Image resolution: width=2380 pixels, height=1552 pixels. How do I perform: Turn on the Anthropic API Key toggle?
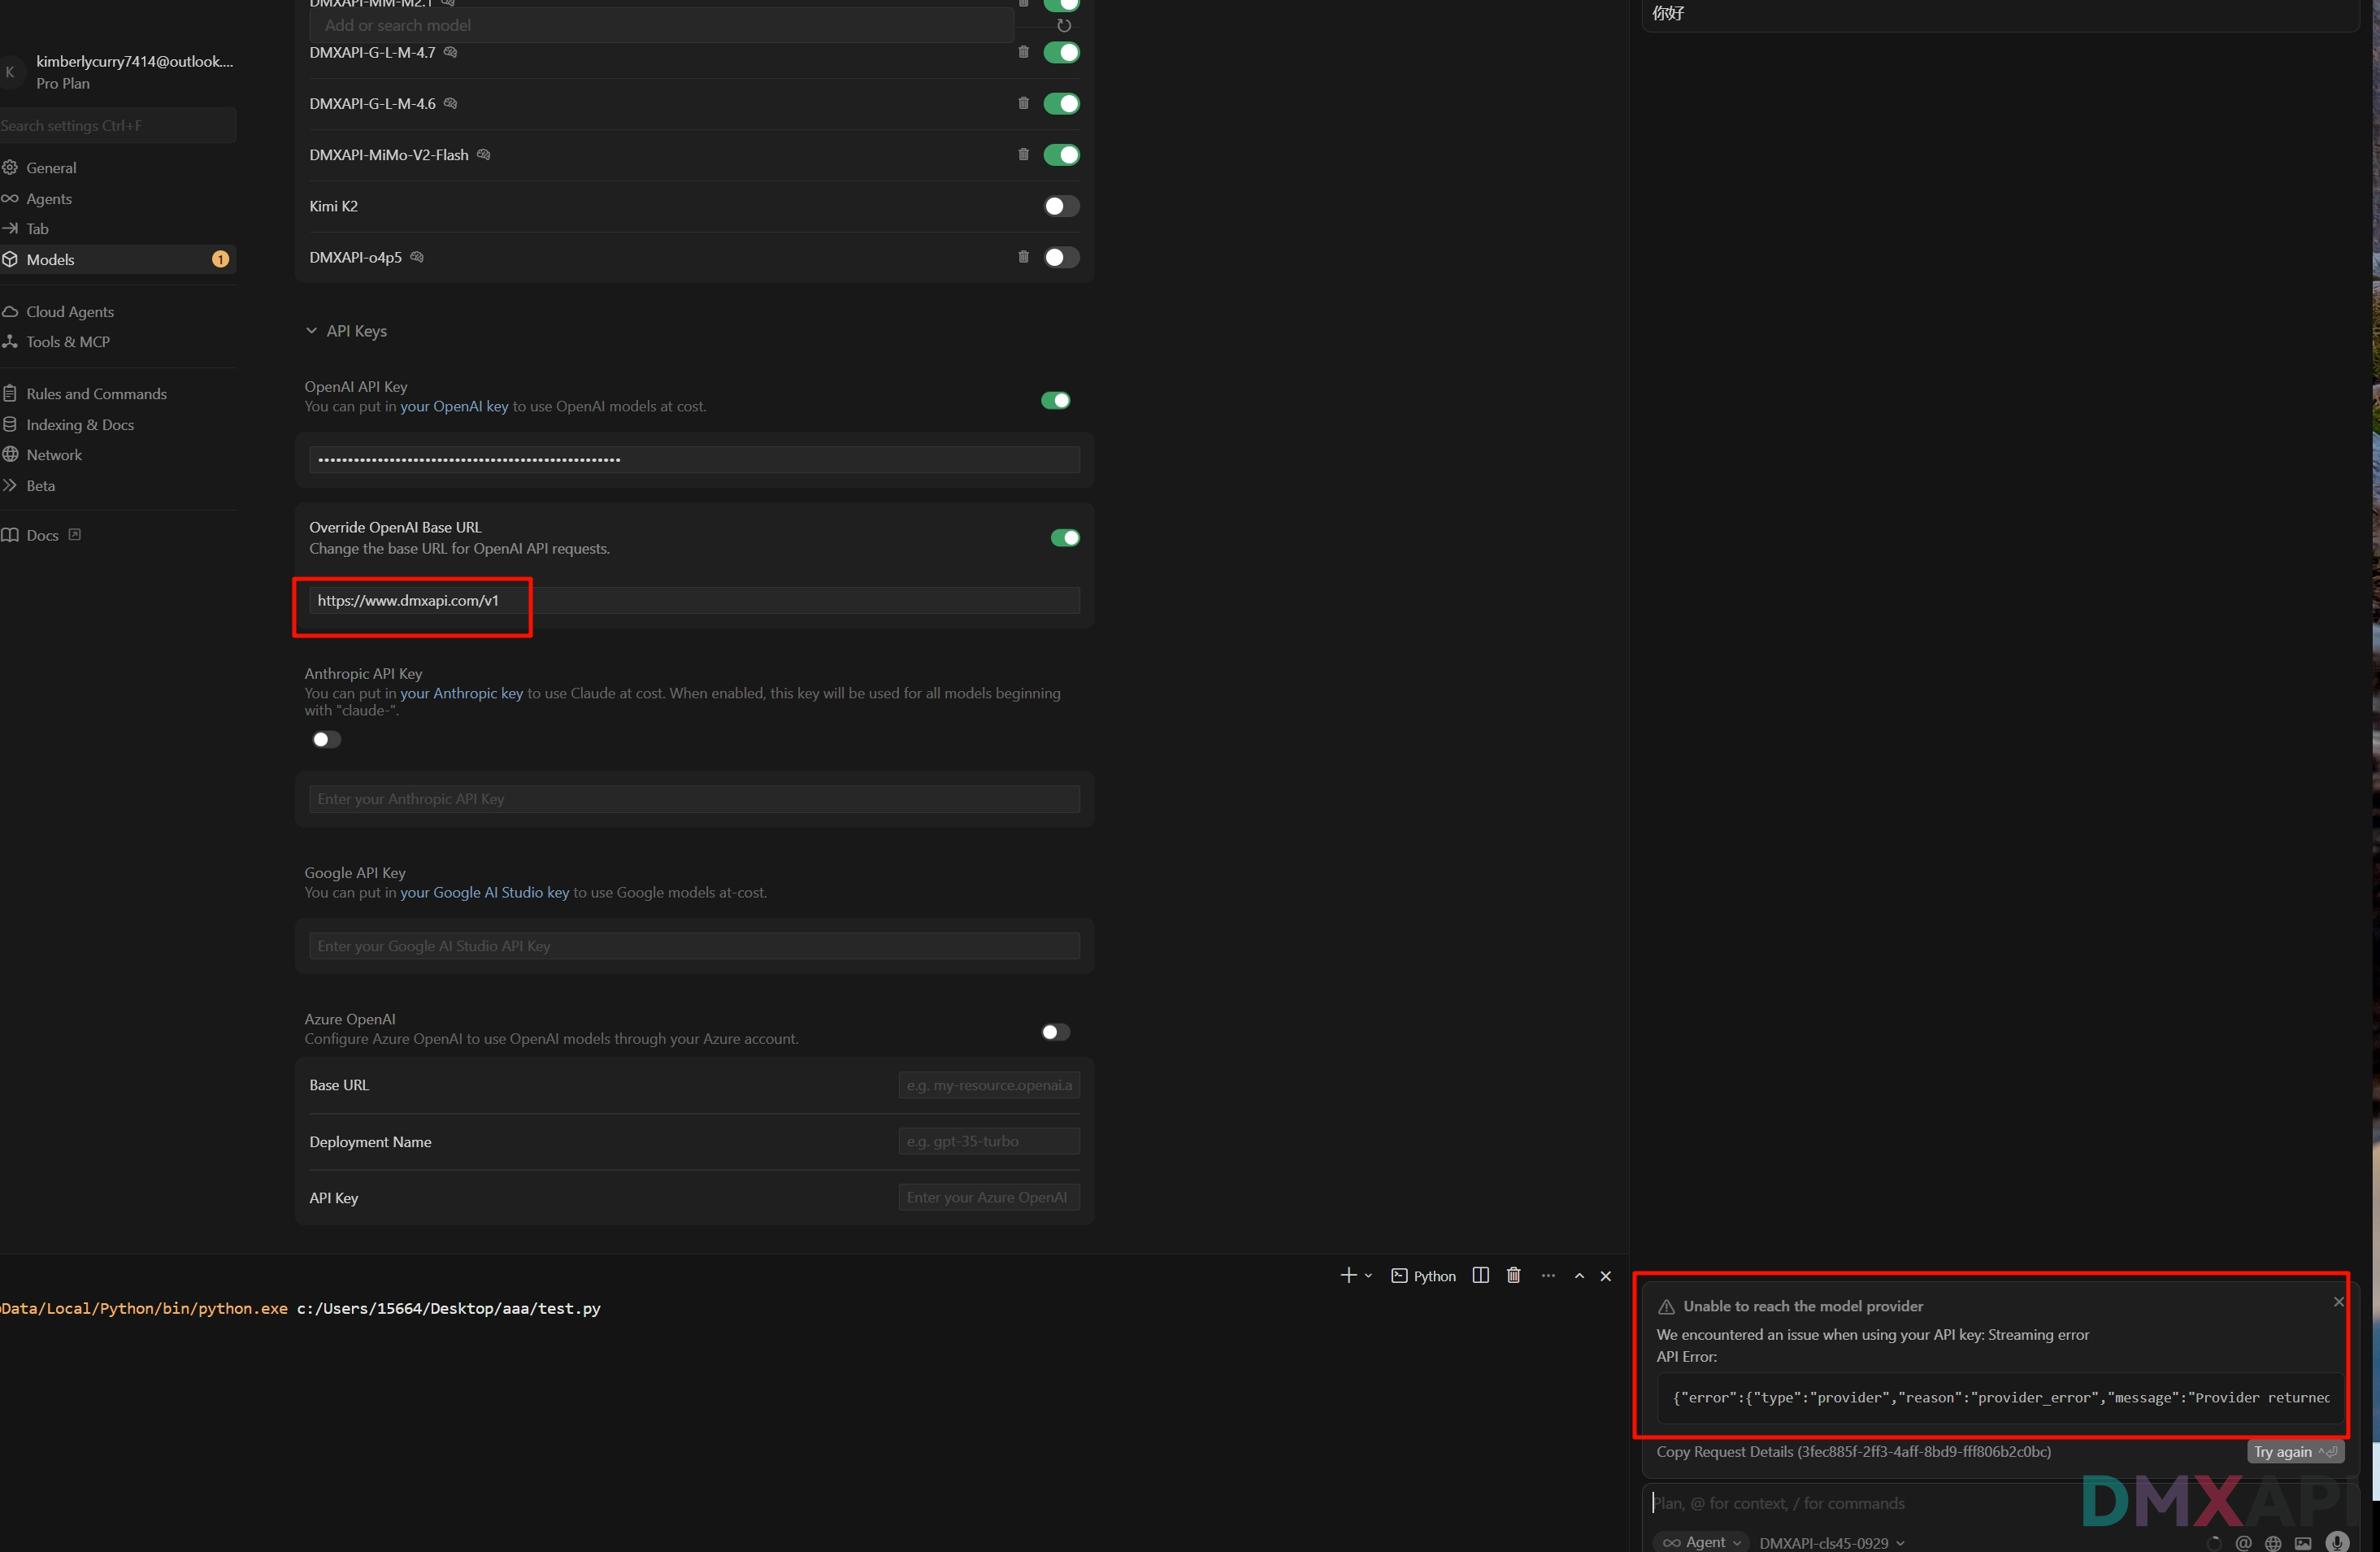[x=326, y=740]
